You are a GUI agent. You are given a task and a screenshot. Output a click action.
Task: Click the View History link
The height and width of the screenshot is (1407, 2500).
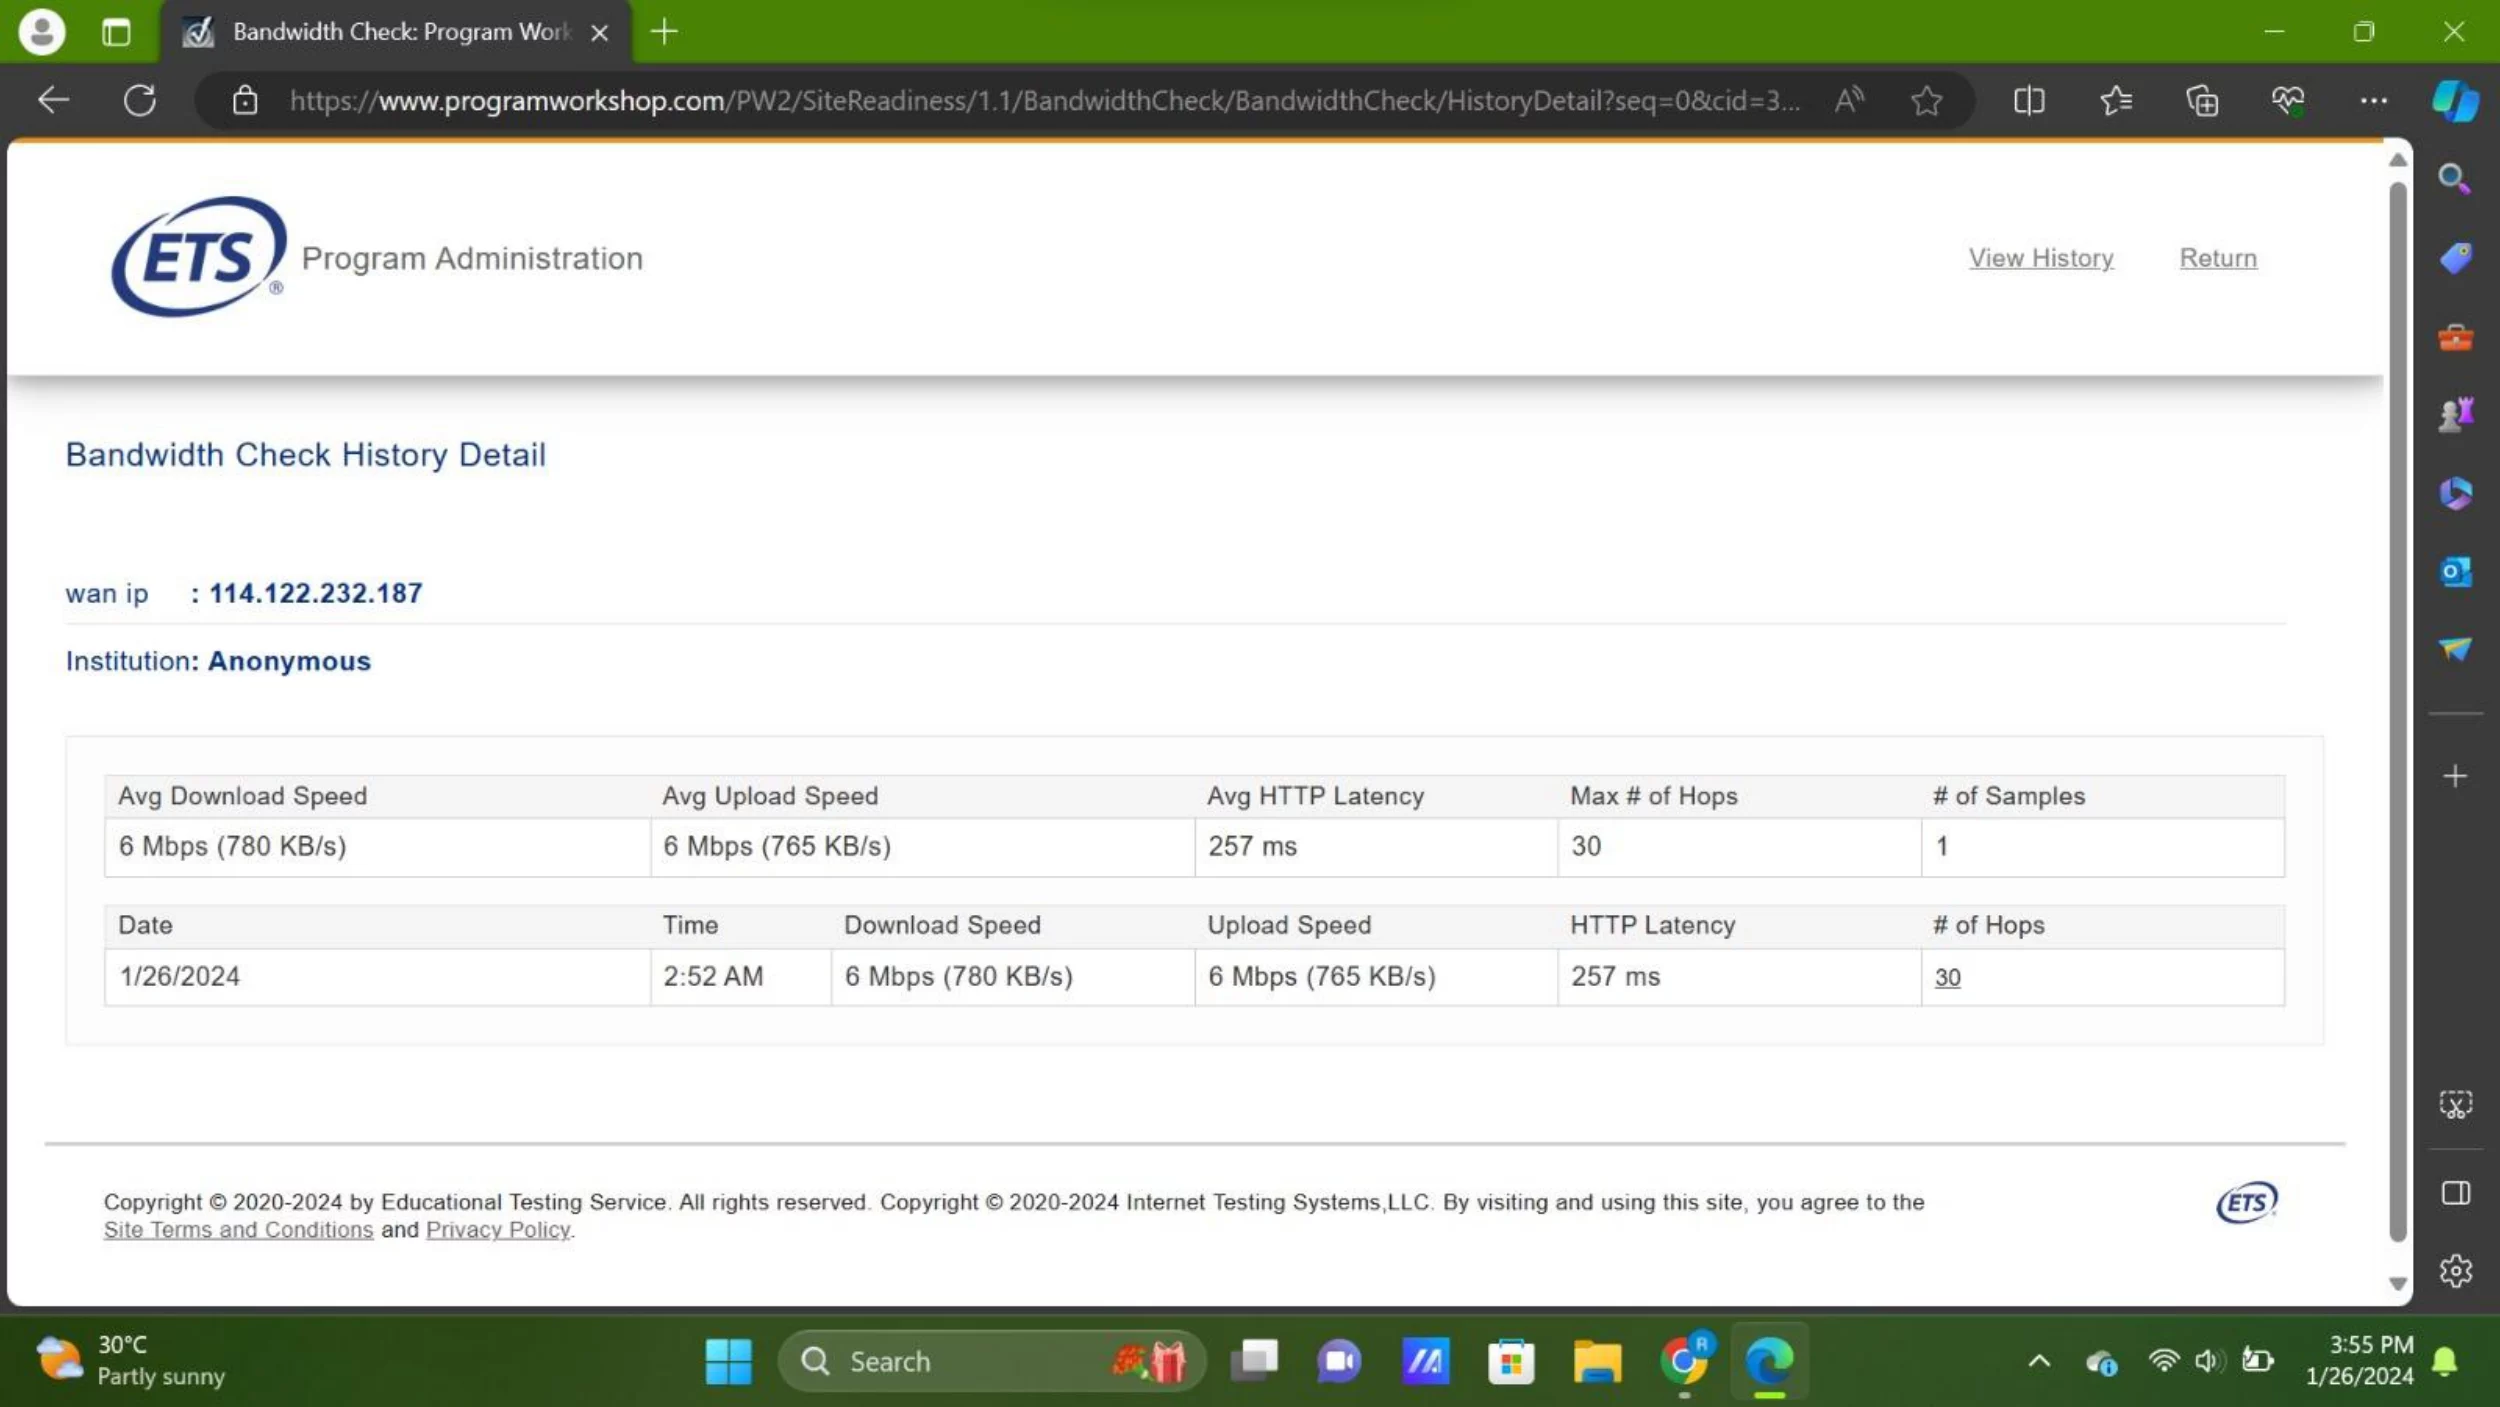click(x=2040, y=258)
